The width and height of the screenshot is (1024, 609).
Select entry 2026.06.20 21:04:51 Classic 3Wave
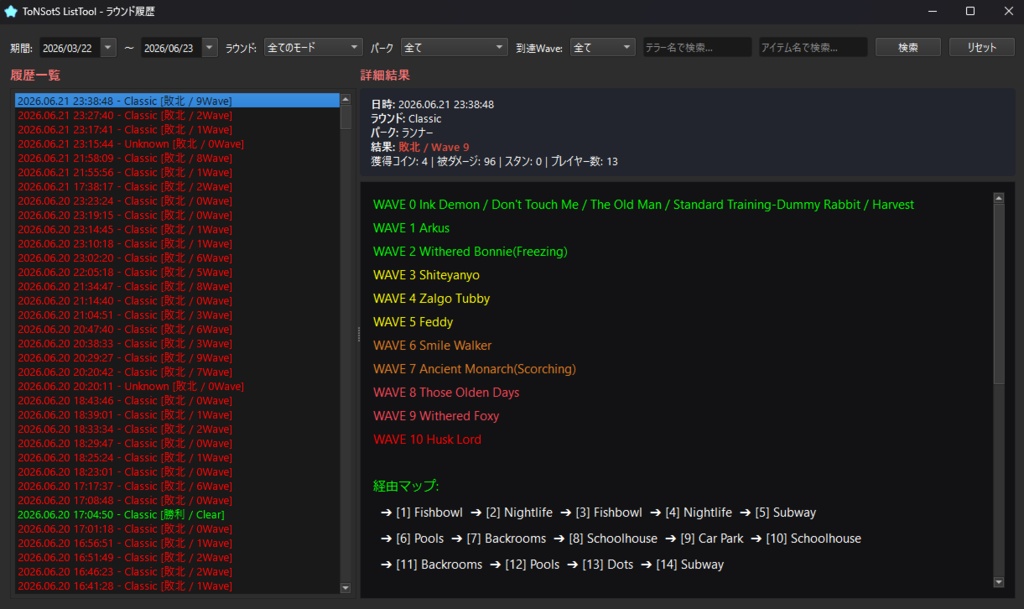[x=177, y=315]
